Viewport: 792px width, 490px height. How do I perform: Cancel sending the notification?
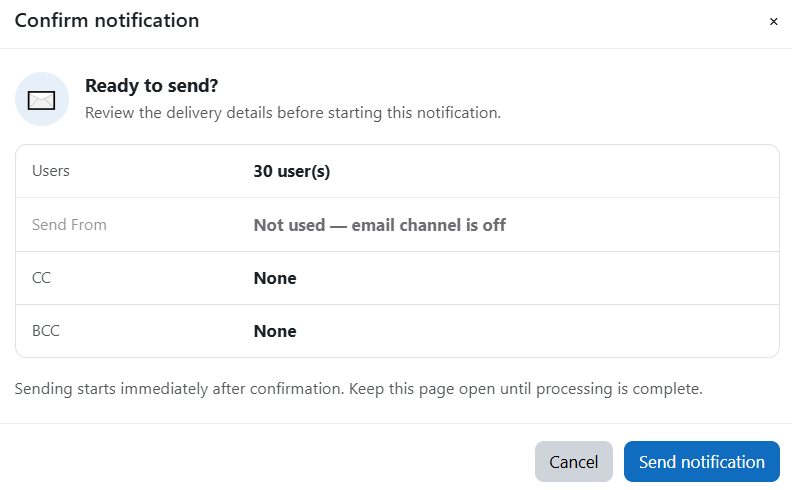[574, 462]
